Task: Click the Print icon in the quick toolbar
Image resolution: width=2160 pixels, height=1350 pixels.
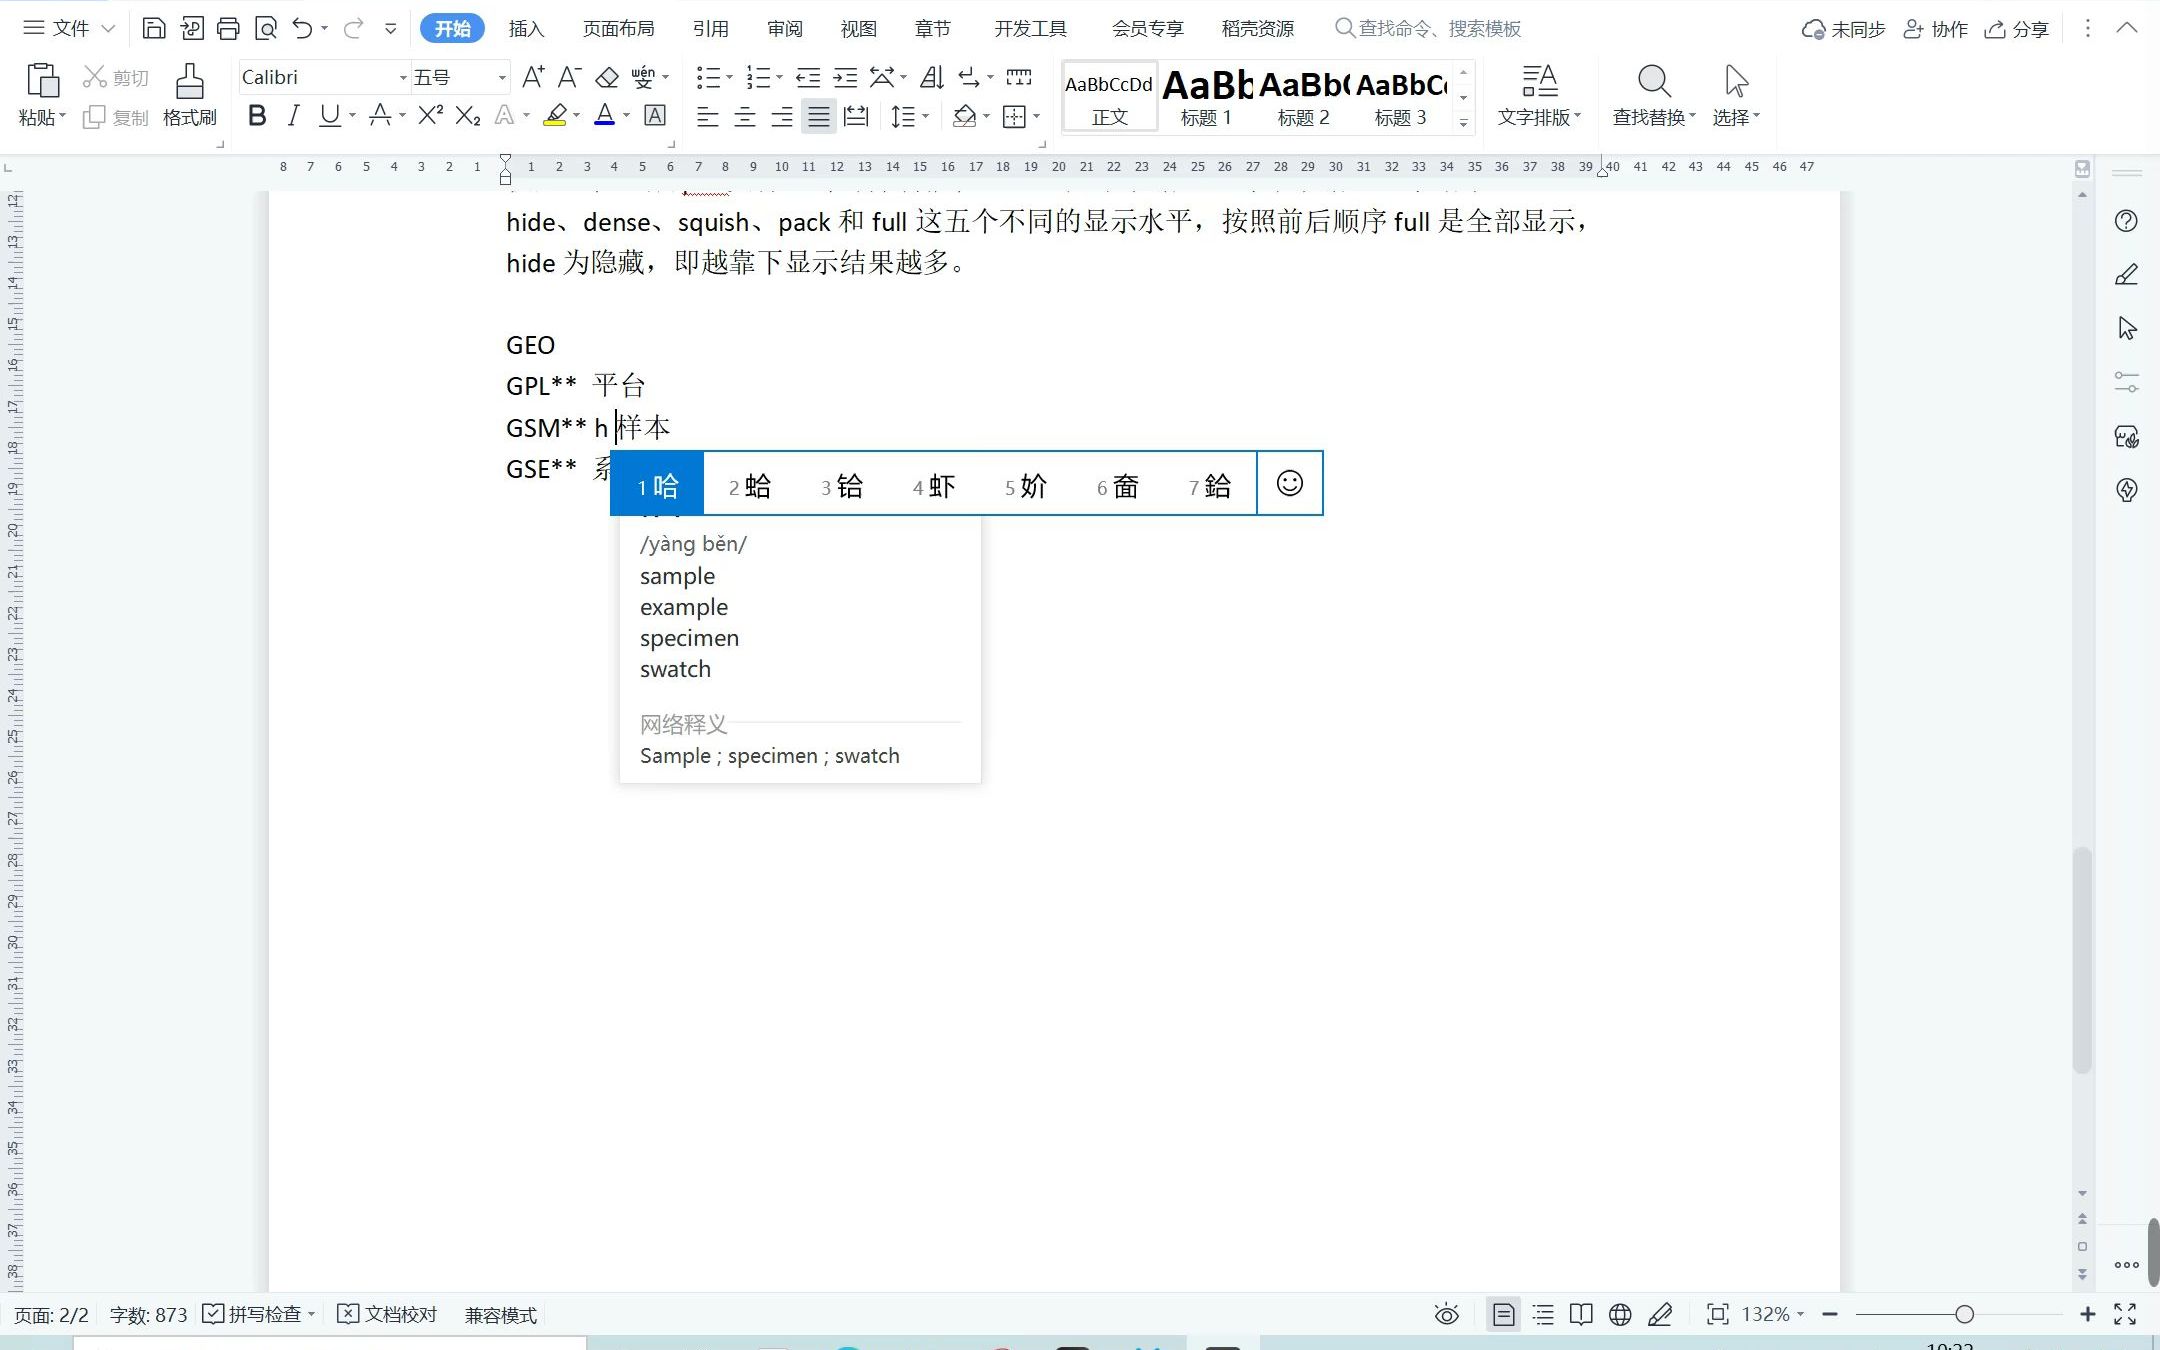Action: (228, 28)
